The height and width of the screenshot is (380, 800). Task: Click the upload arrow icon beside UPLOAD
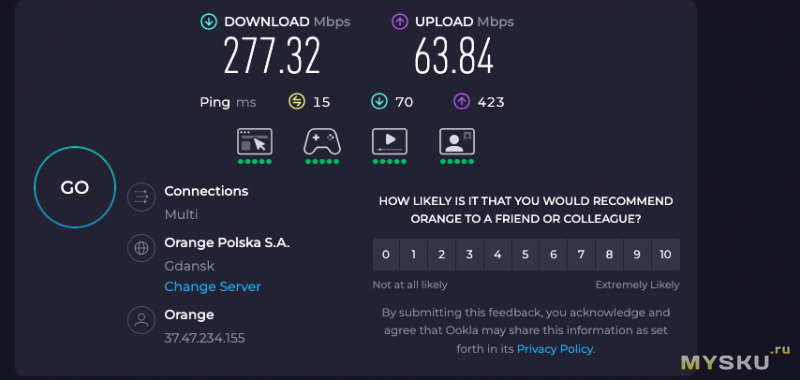pos(399,22)
